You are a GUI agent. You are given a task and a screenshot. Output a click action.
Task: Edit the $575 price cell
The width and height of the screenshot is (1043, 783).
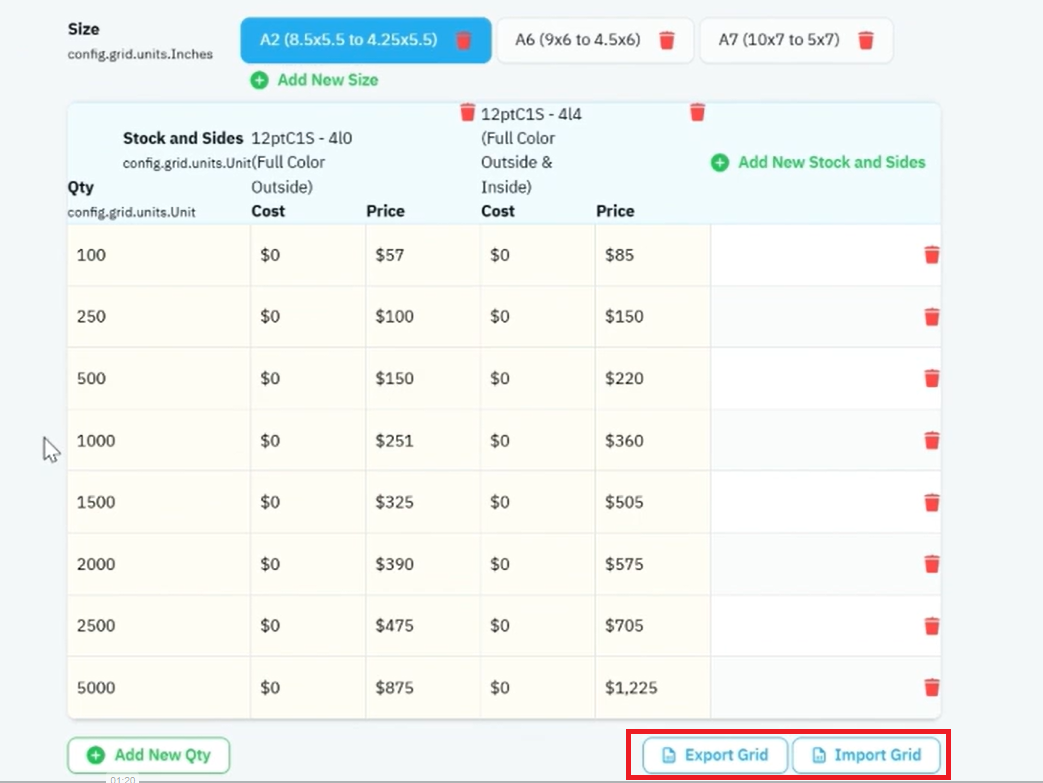click(x=653, y=564)
